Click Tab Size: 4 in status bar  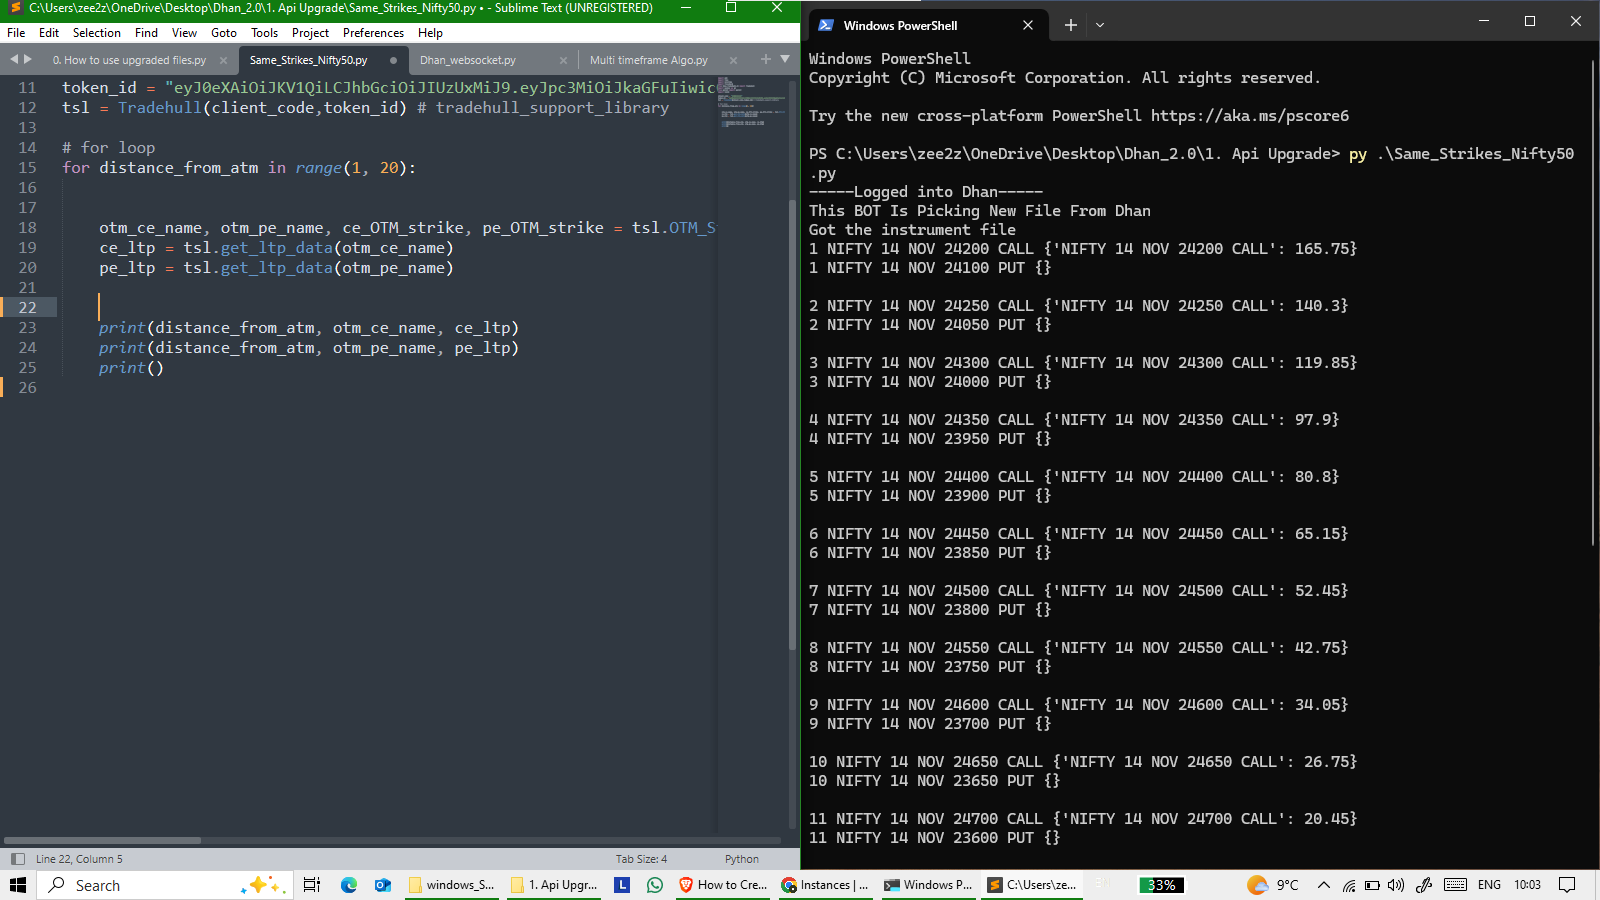[x=641, y=859]
